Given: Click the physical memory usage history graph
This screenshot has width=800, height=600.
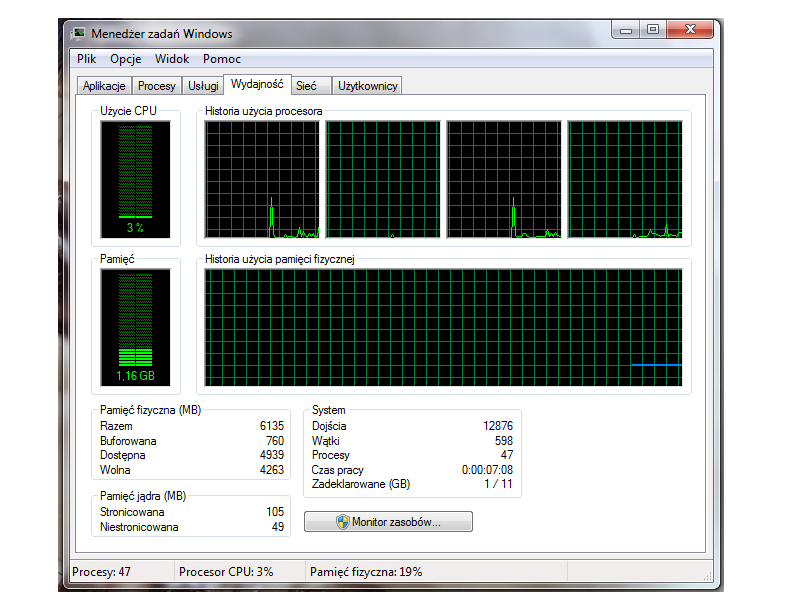Looking at the screenshot, I should [x=443, y=328].
